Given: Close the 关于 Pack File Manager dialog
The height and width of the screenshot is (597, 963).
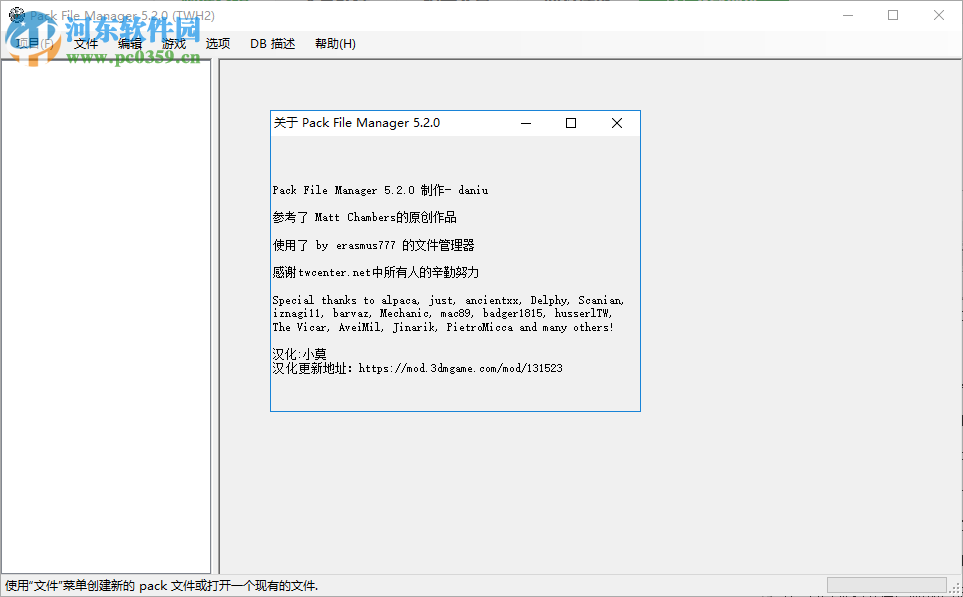Looking at the screenshot, I should click(x=616, y=122).
